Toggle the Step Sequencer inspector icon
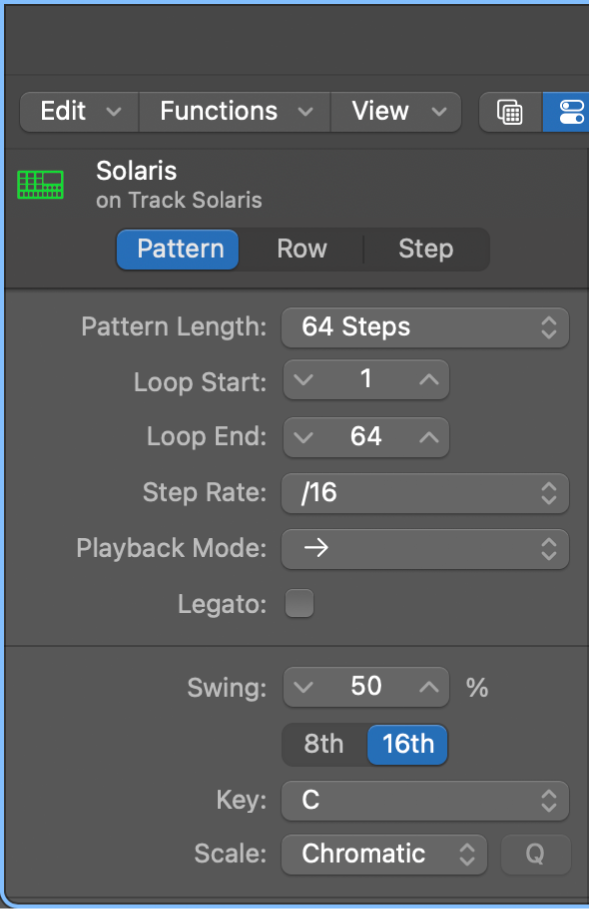The height and width of the screenshot is (910, 592). point(568,112)
